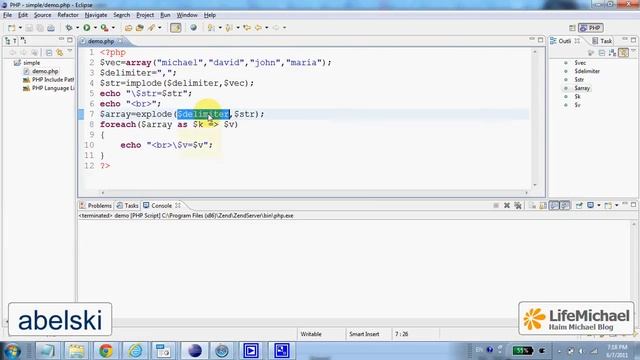Click Remove All Terminated Launches icon
This screenshot has width=640, height=360.
click(518, 205)
